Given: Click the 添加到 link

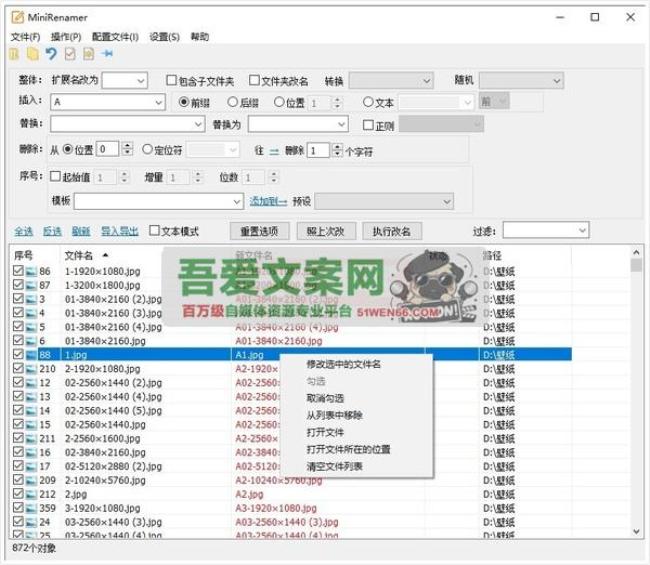Looking at the screenshot, I should [x=268, y=201].
